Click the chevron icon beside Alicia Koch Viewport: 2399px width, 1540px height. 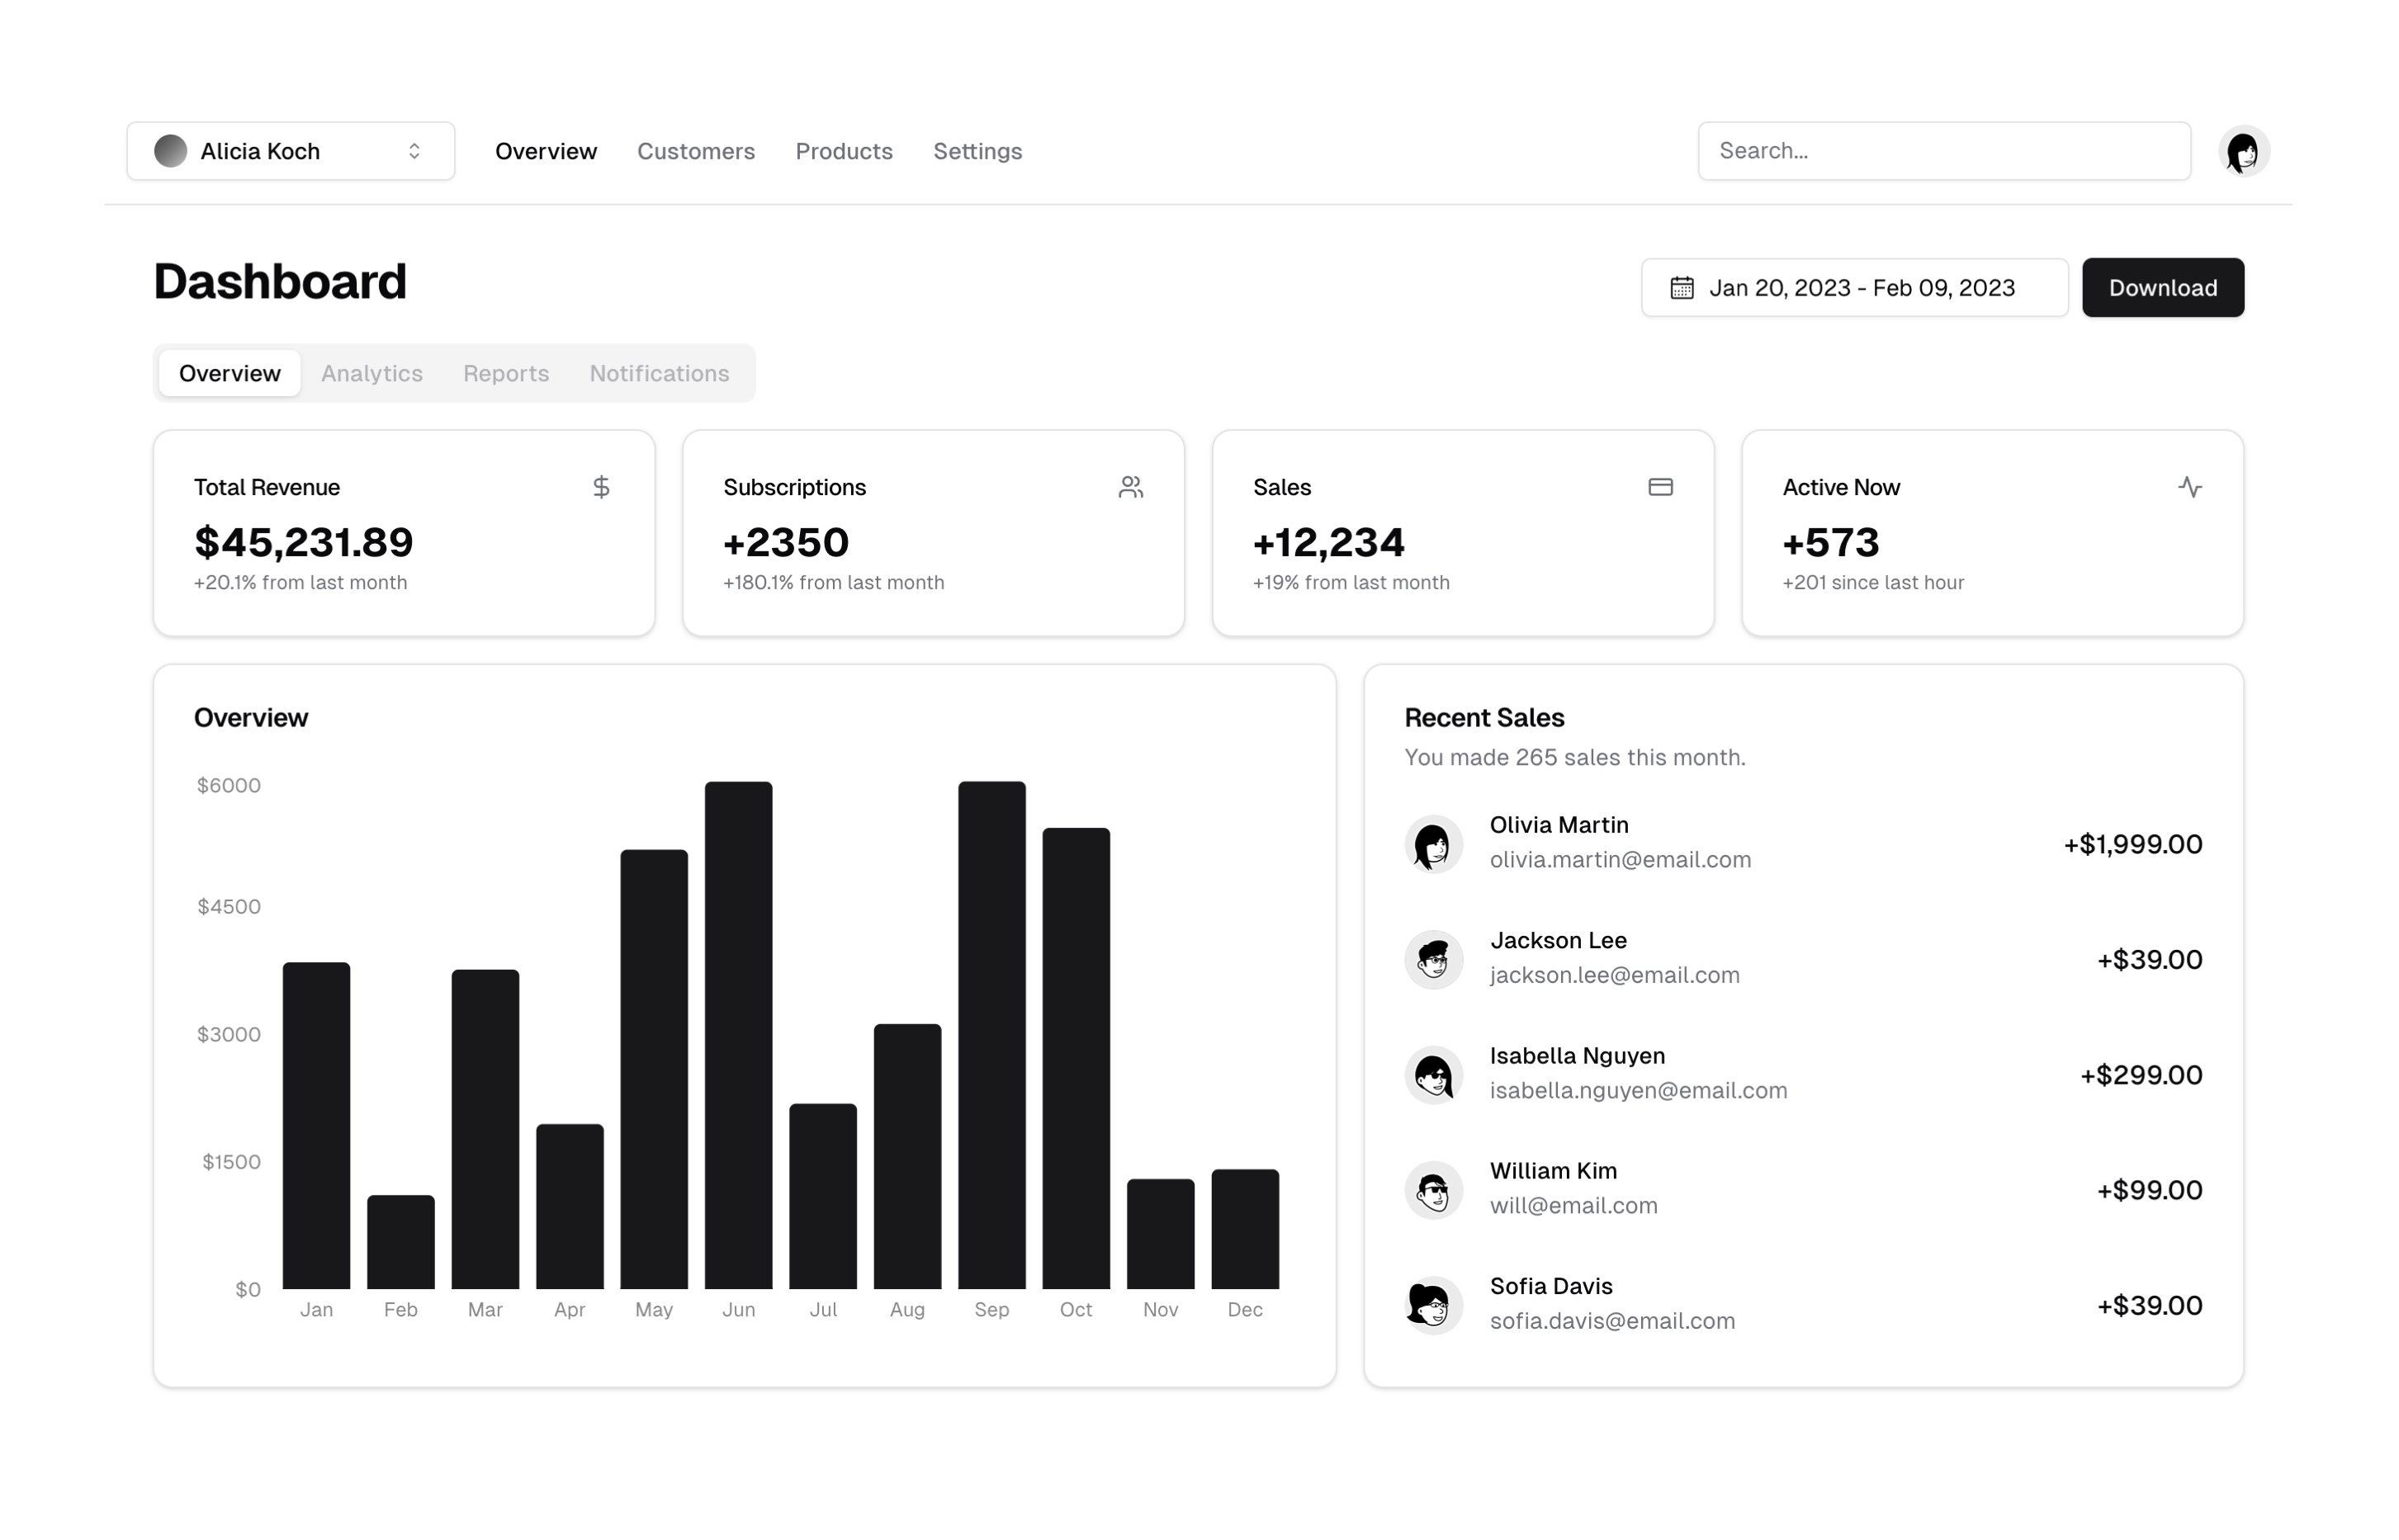coord(413,151)
